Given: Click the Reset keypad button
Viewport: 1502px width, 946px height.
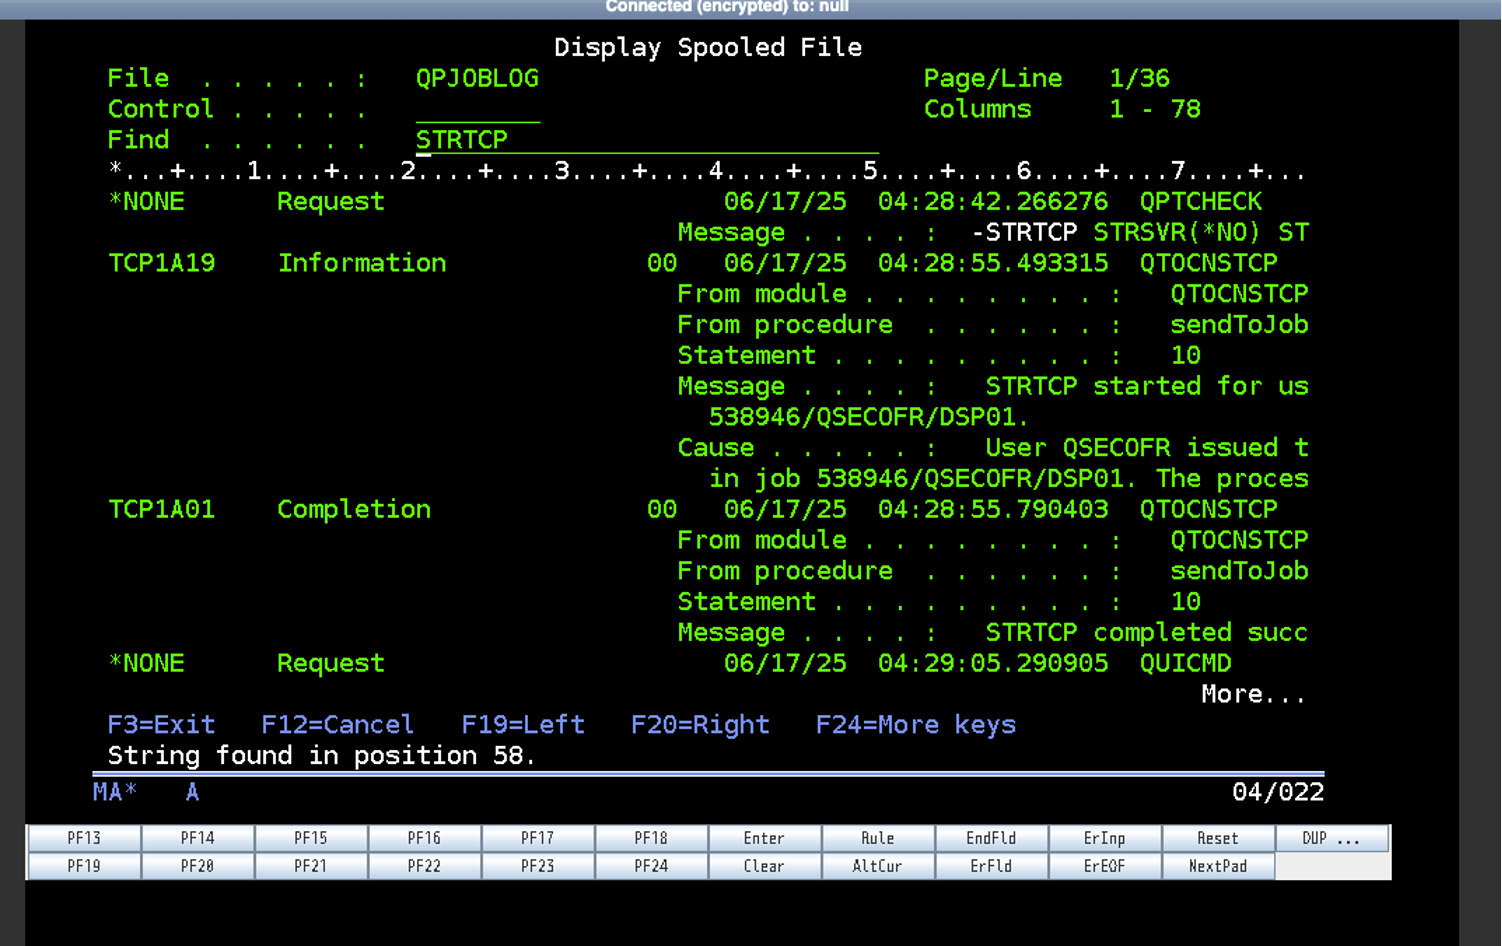Looking at the screenshot, I should pyautogui.click(x=1218, y=838).
